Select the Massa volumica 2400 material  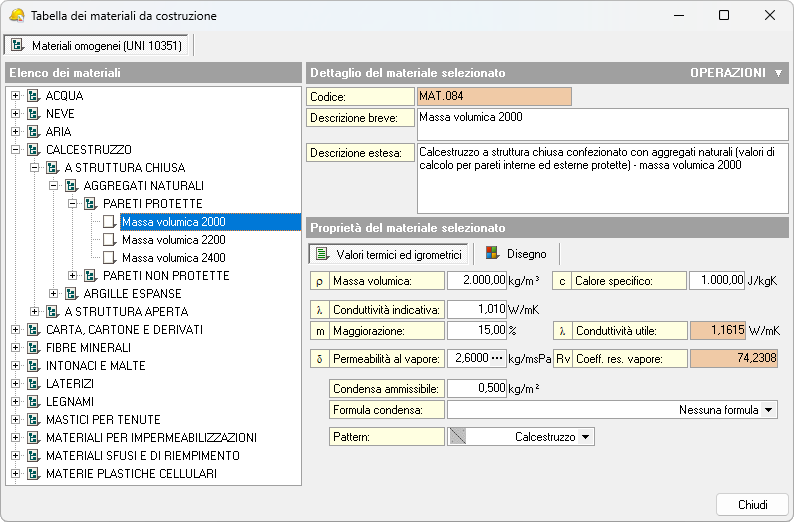[x=173, y=258]
